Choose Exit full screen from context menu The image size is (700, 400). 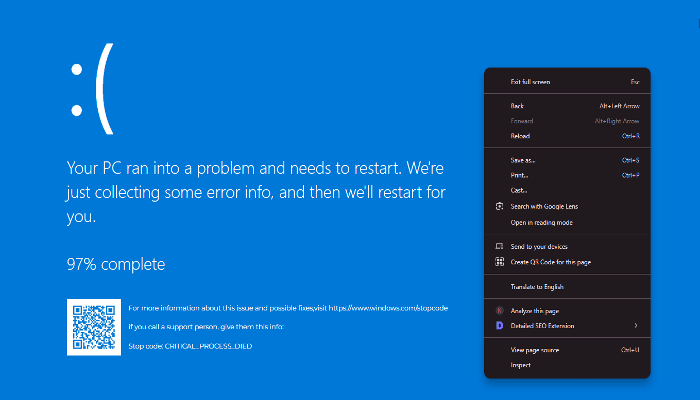tap(567, 82)
